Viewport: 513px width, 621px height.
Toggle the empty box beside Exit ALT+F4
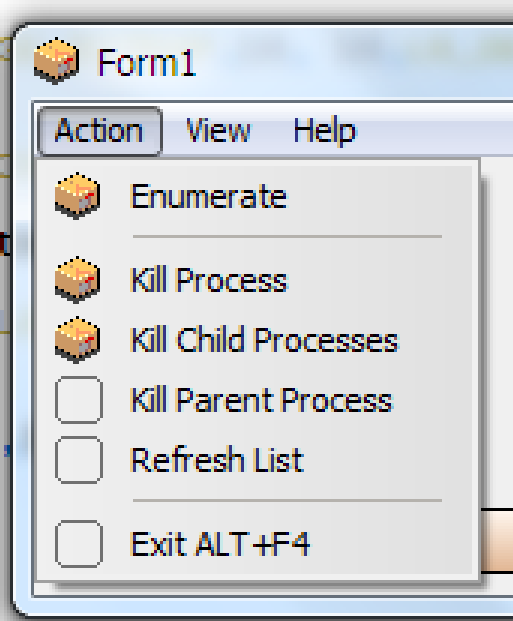(79, 544)
